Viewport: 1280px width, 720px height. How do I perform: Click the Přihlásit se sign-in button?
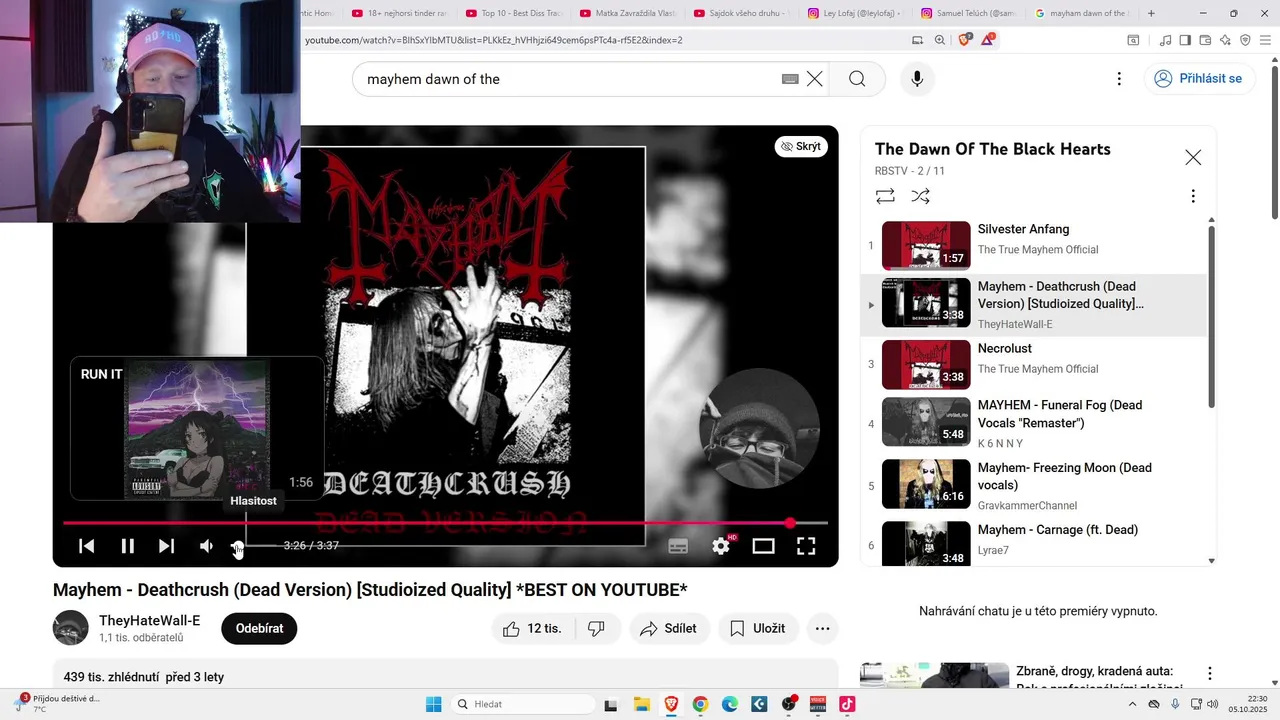point(1199,79)
